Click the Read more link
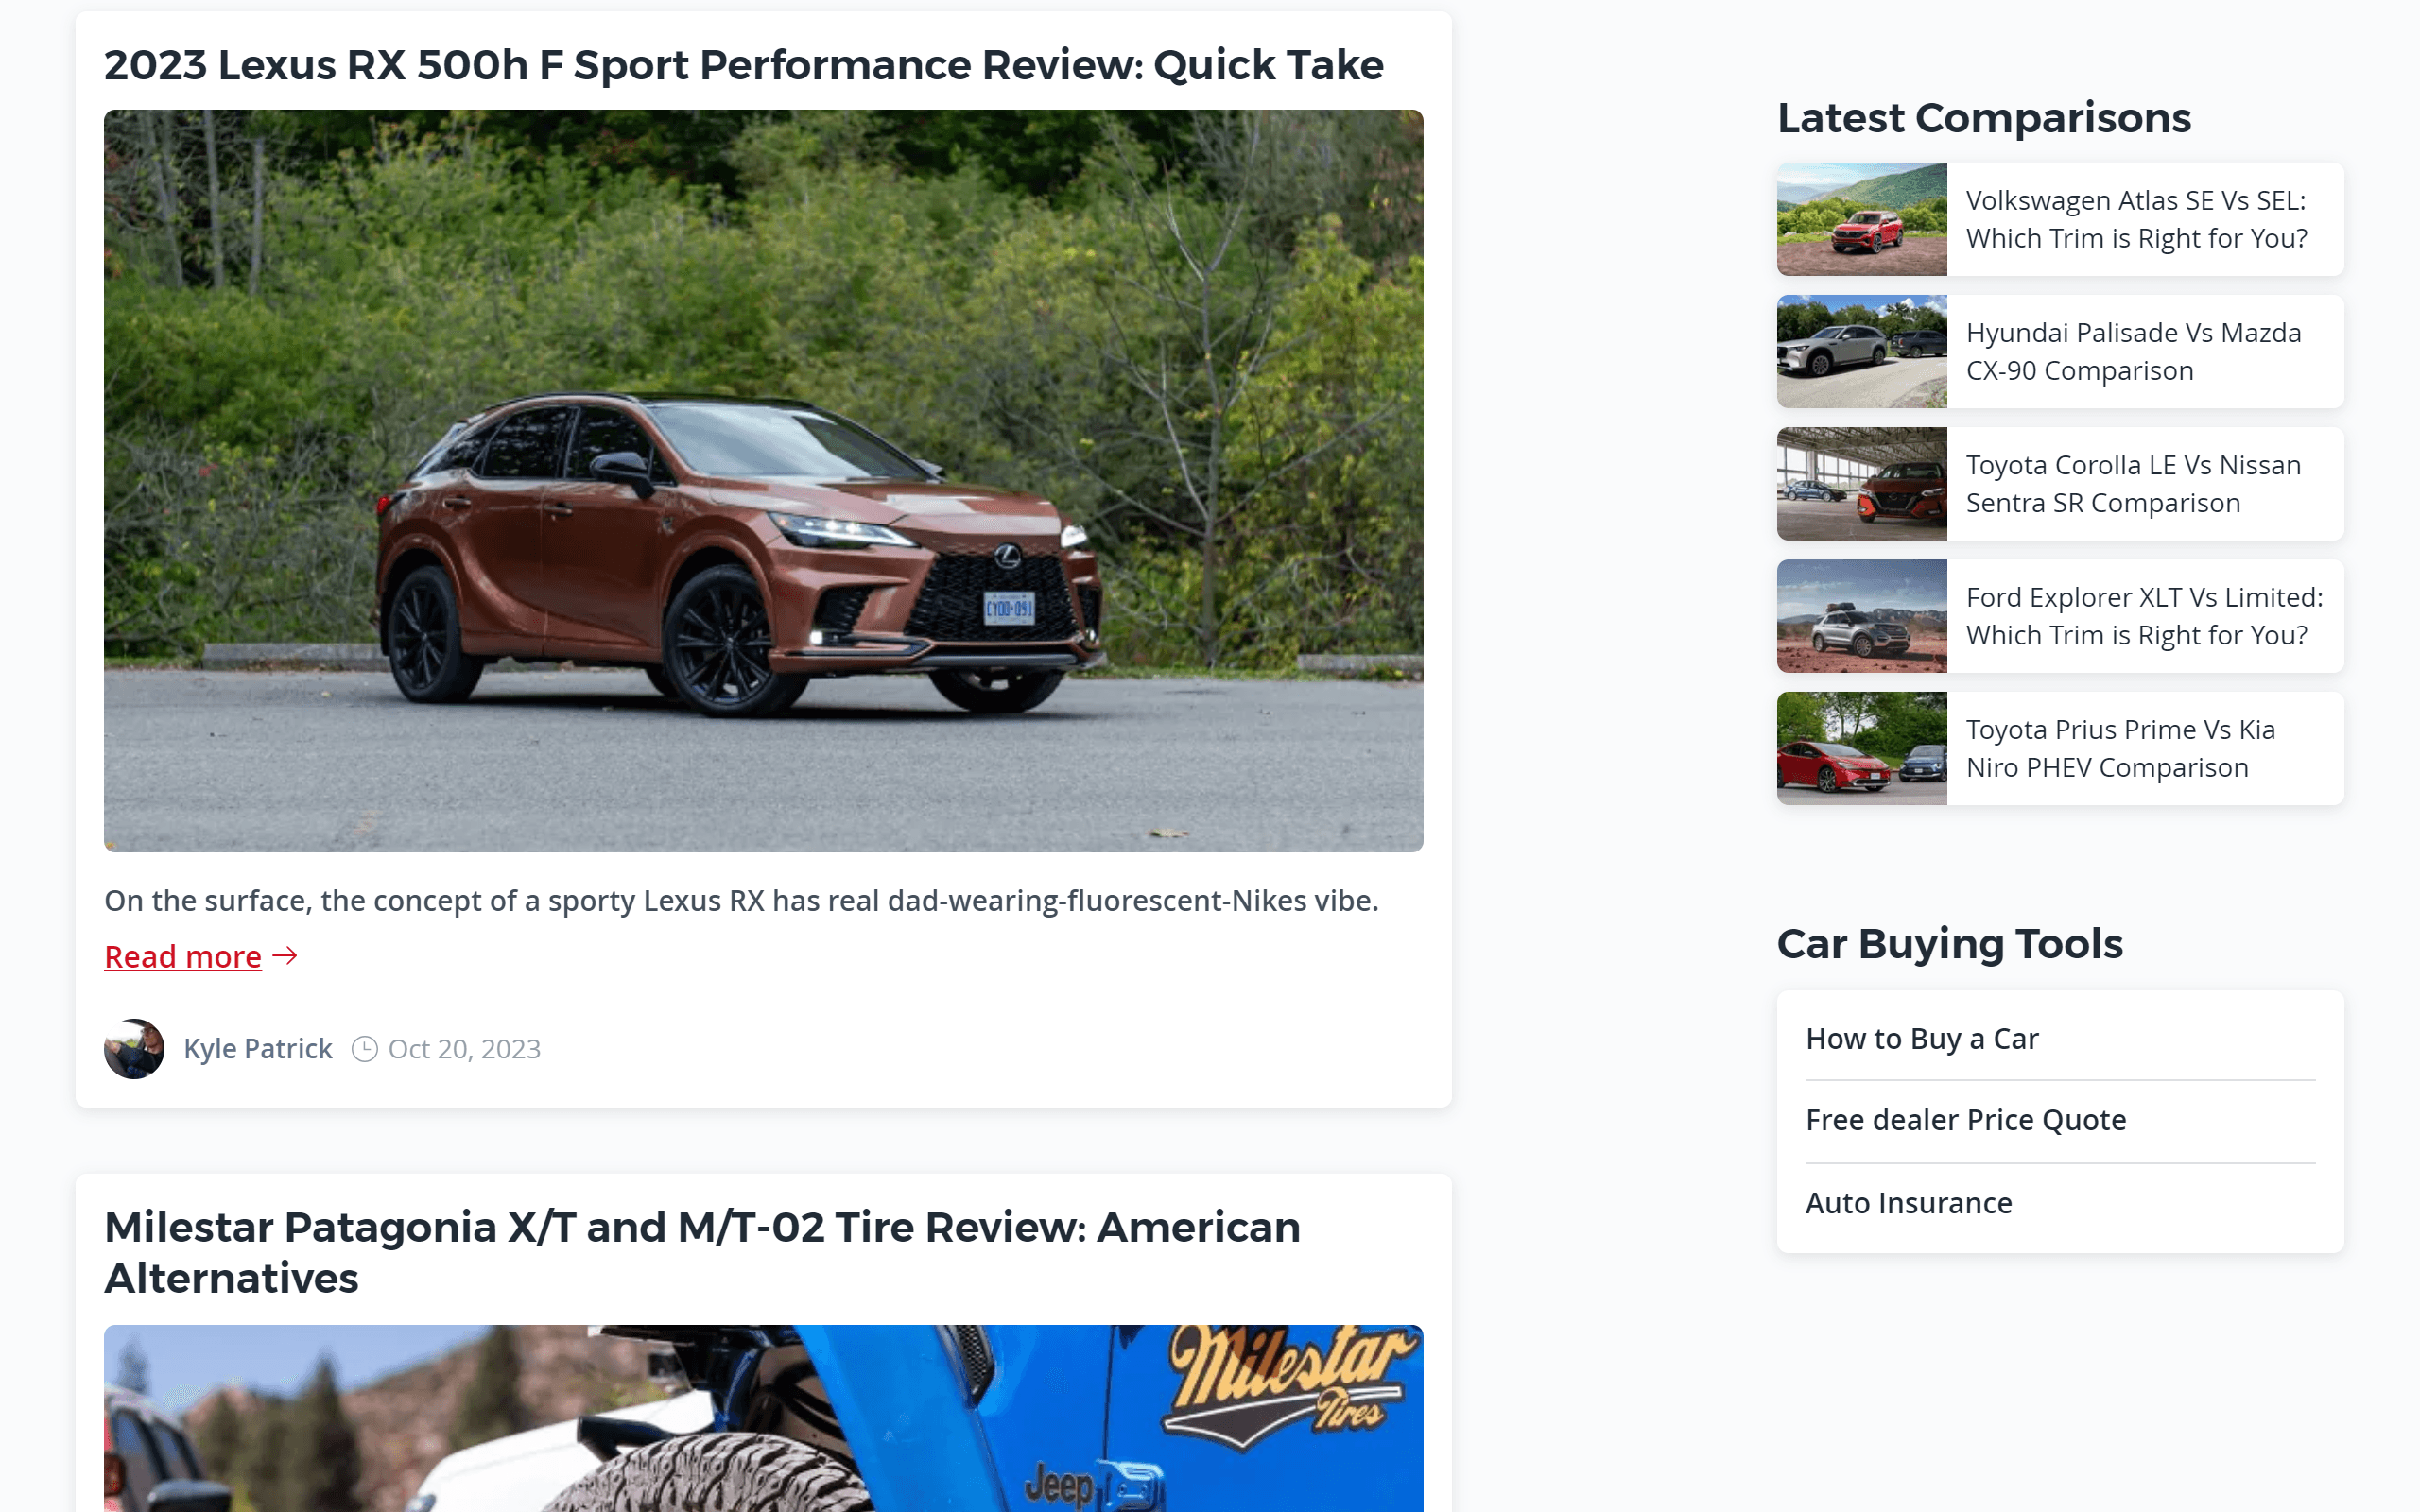The width and height of the screenshot is (2420, 1512). [183, 957]
